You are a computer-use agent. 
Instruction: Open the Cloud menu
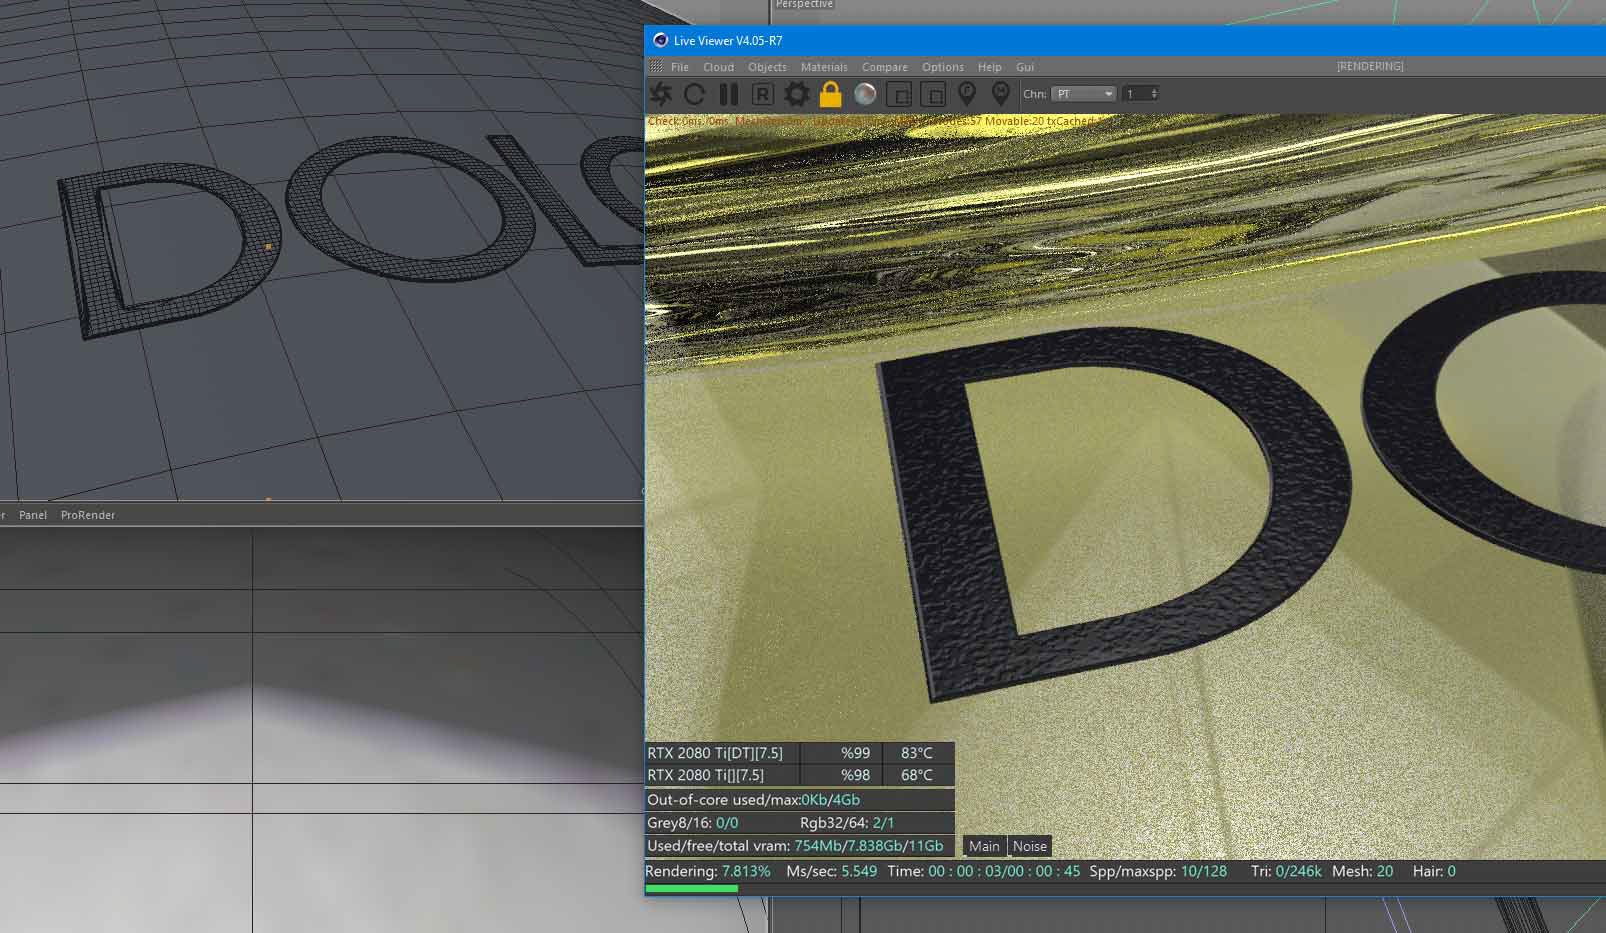click(718, 67)
